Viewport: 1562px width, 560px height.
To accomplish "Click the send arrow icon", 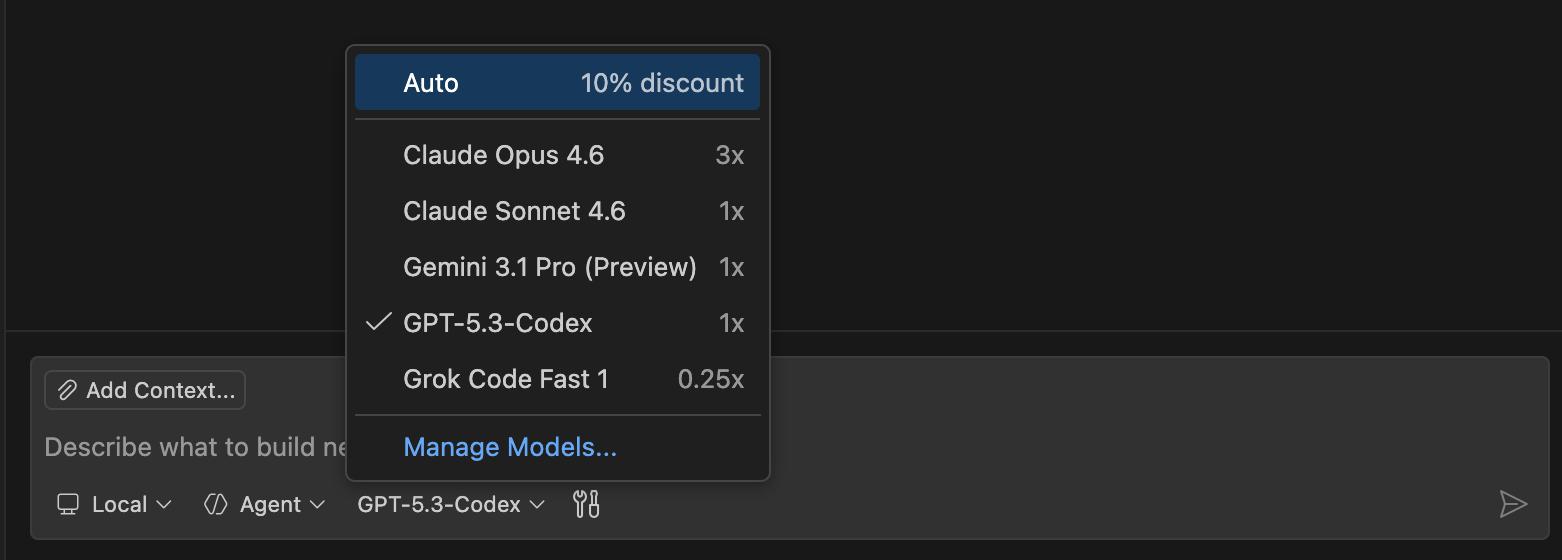I will pyautogui.click(x=1513, y=504).
